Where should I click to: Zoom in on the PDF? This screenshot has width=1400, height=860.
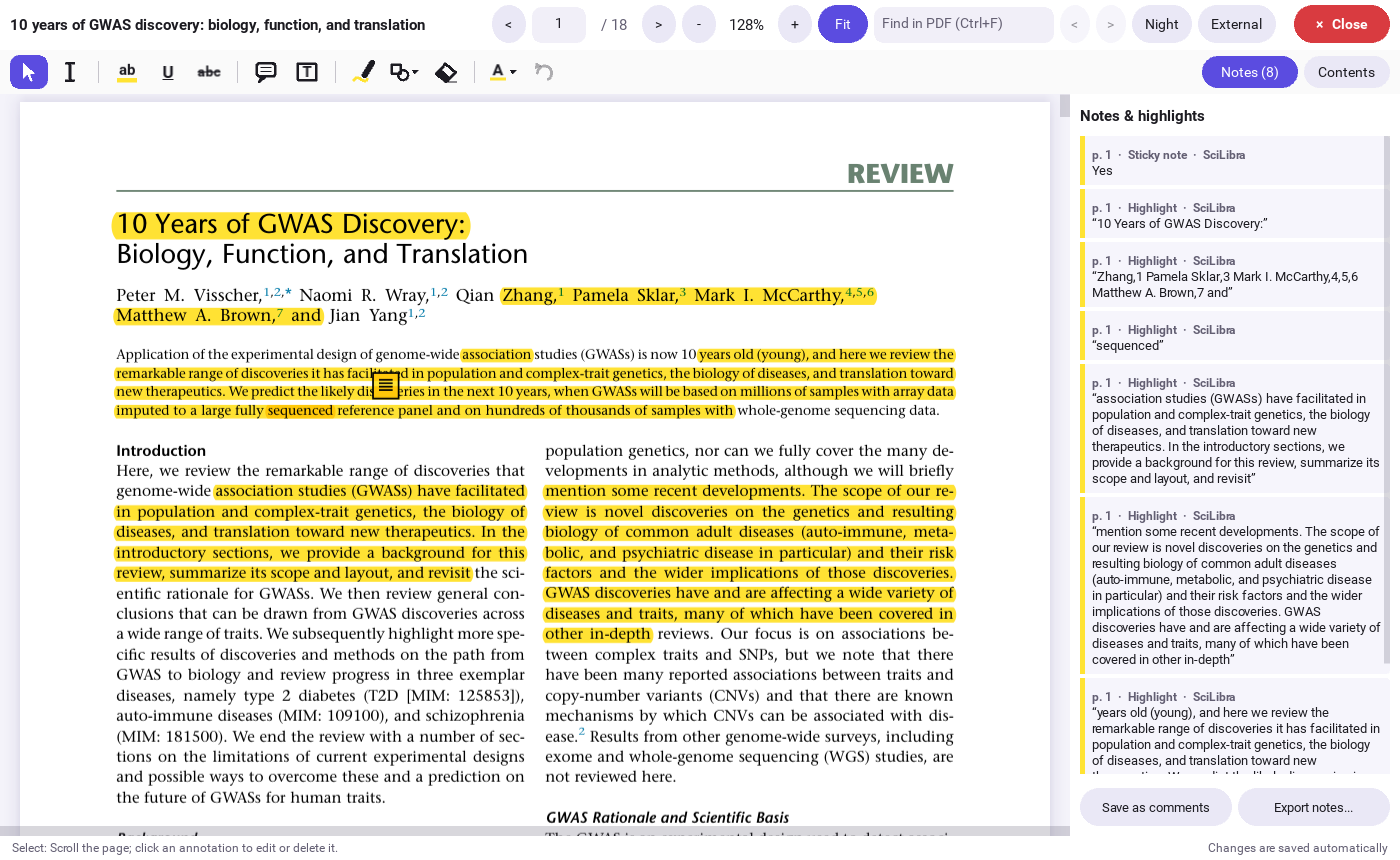tap(795, 24)
